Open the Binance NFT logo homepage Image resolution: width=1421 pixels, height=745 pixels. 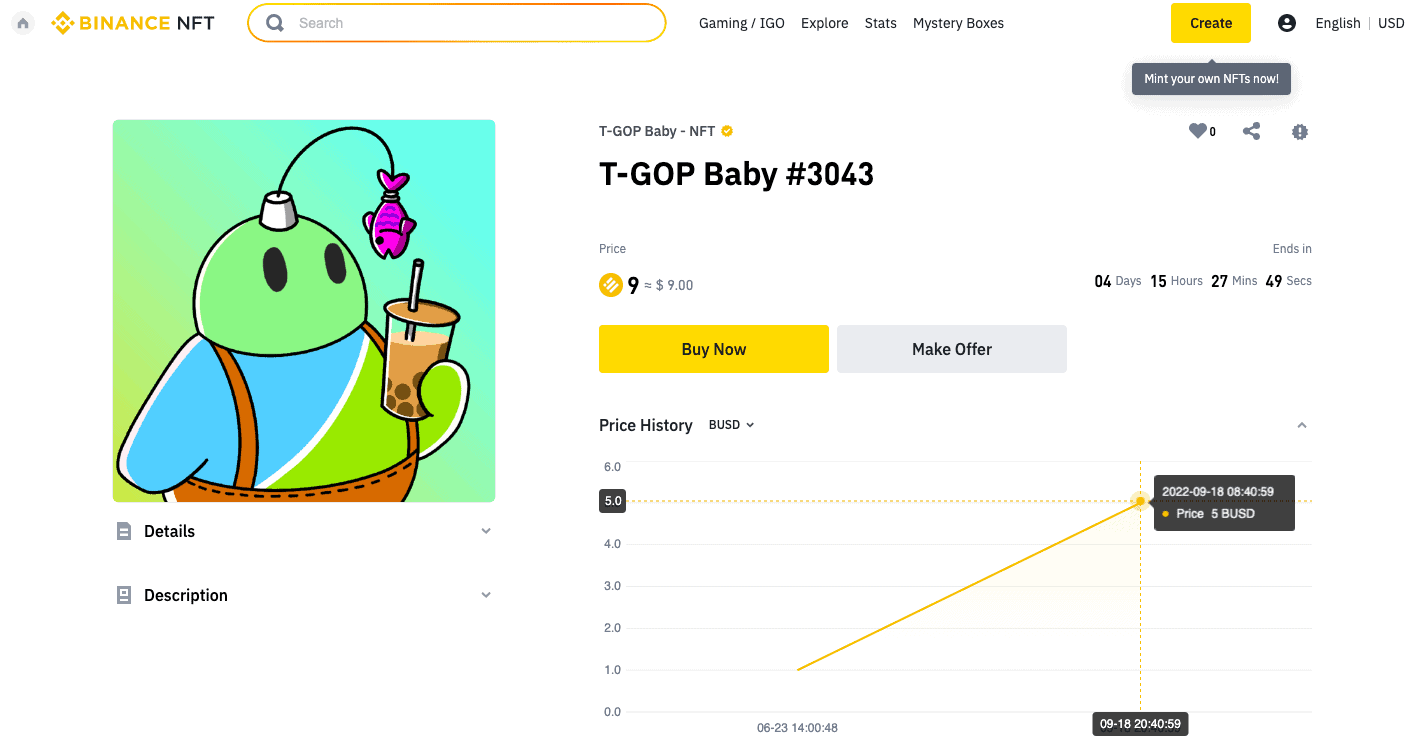tap(133, 23)
